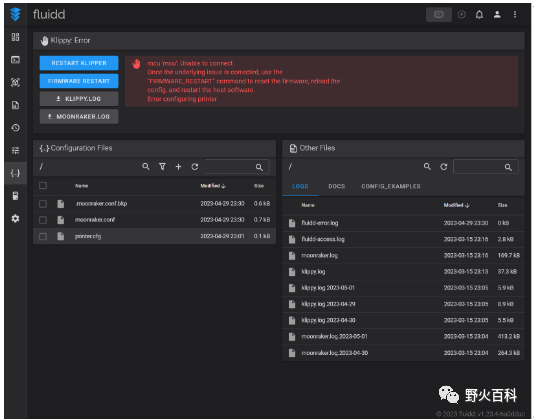Screen dimensions: 534x419
Task: Open the Settings gear in the sidebar
Action: point(15,218)
